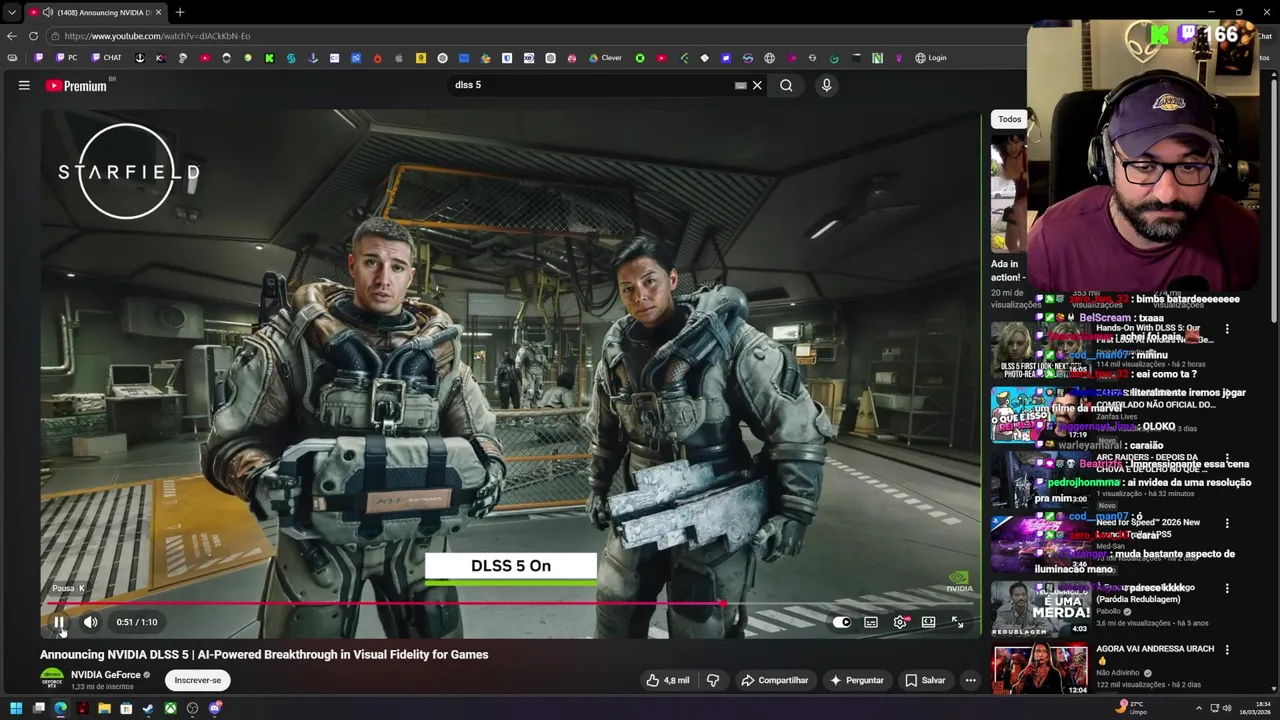The height and width of the screenshot is (720, 1280).
Task: Open options for 'AGORA VAI ANDRESSA URACH' video
Action: (1227, 650)
